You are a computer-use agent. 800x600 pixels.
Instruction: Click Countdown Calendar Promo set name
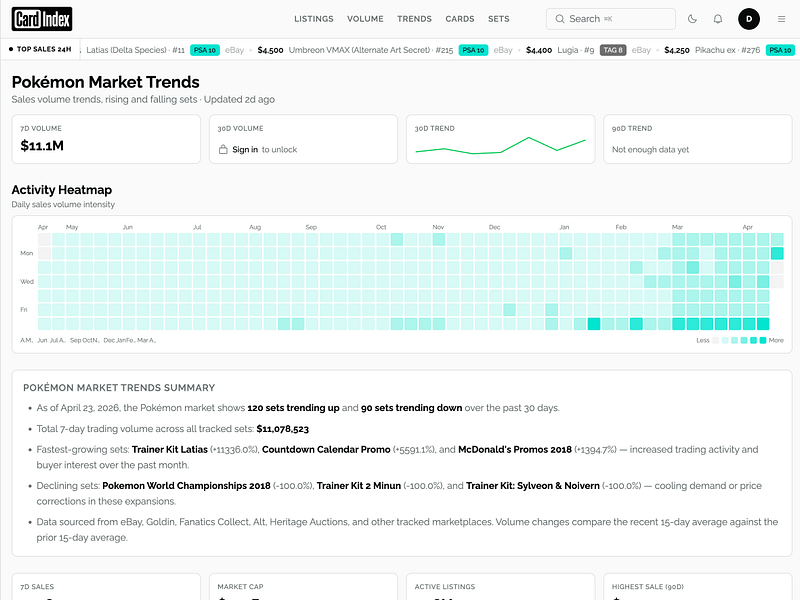(326, 449)
